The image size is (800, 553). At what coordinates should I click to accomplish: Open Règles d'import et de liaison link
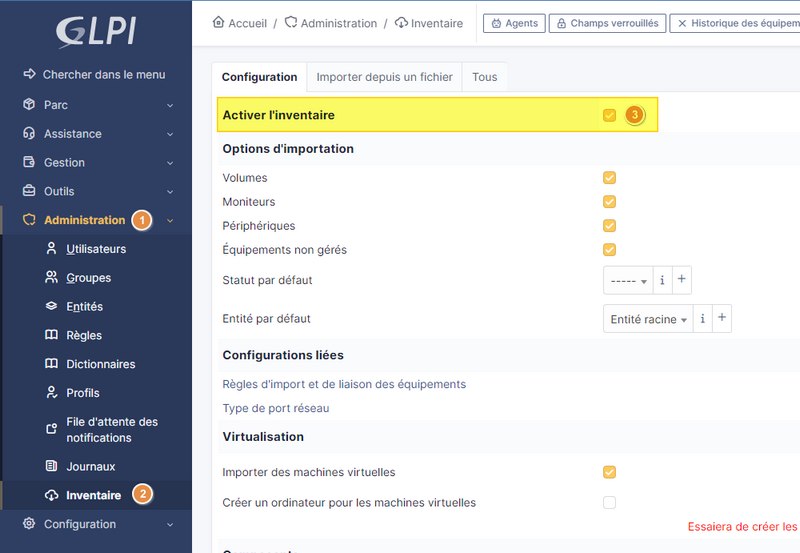[x=344, y=384]
